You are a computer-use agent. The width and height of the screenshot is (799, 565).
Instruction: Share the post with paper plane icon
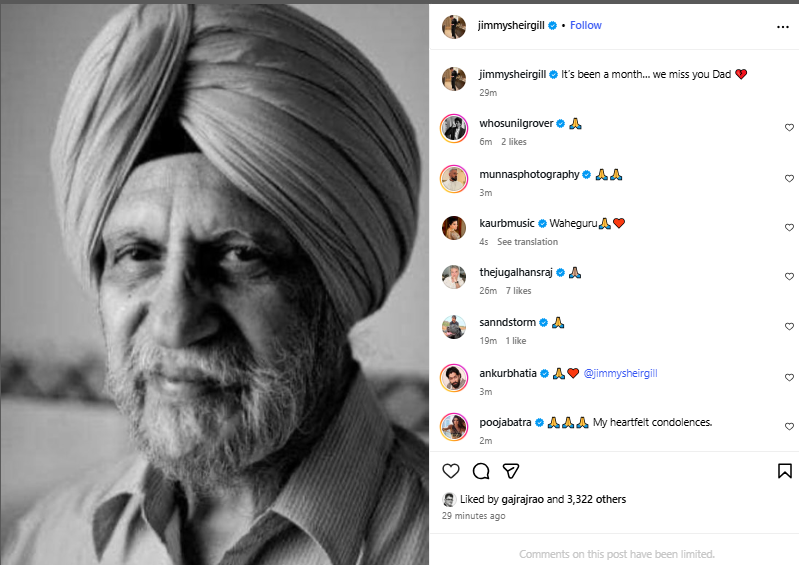pyautogui.click(x=510, y=471)
